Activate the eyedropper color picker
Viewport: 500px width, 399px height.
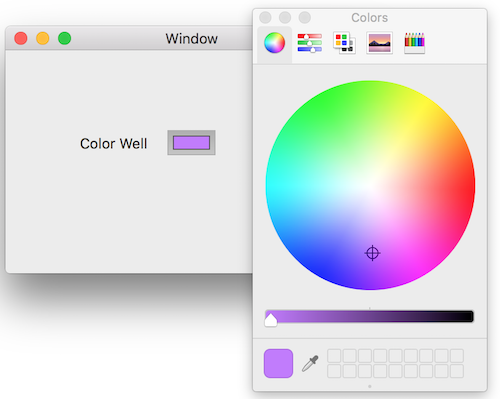310,363
